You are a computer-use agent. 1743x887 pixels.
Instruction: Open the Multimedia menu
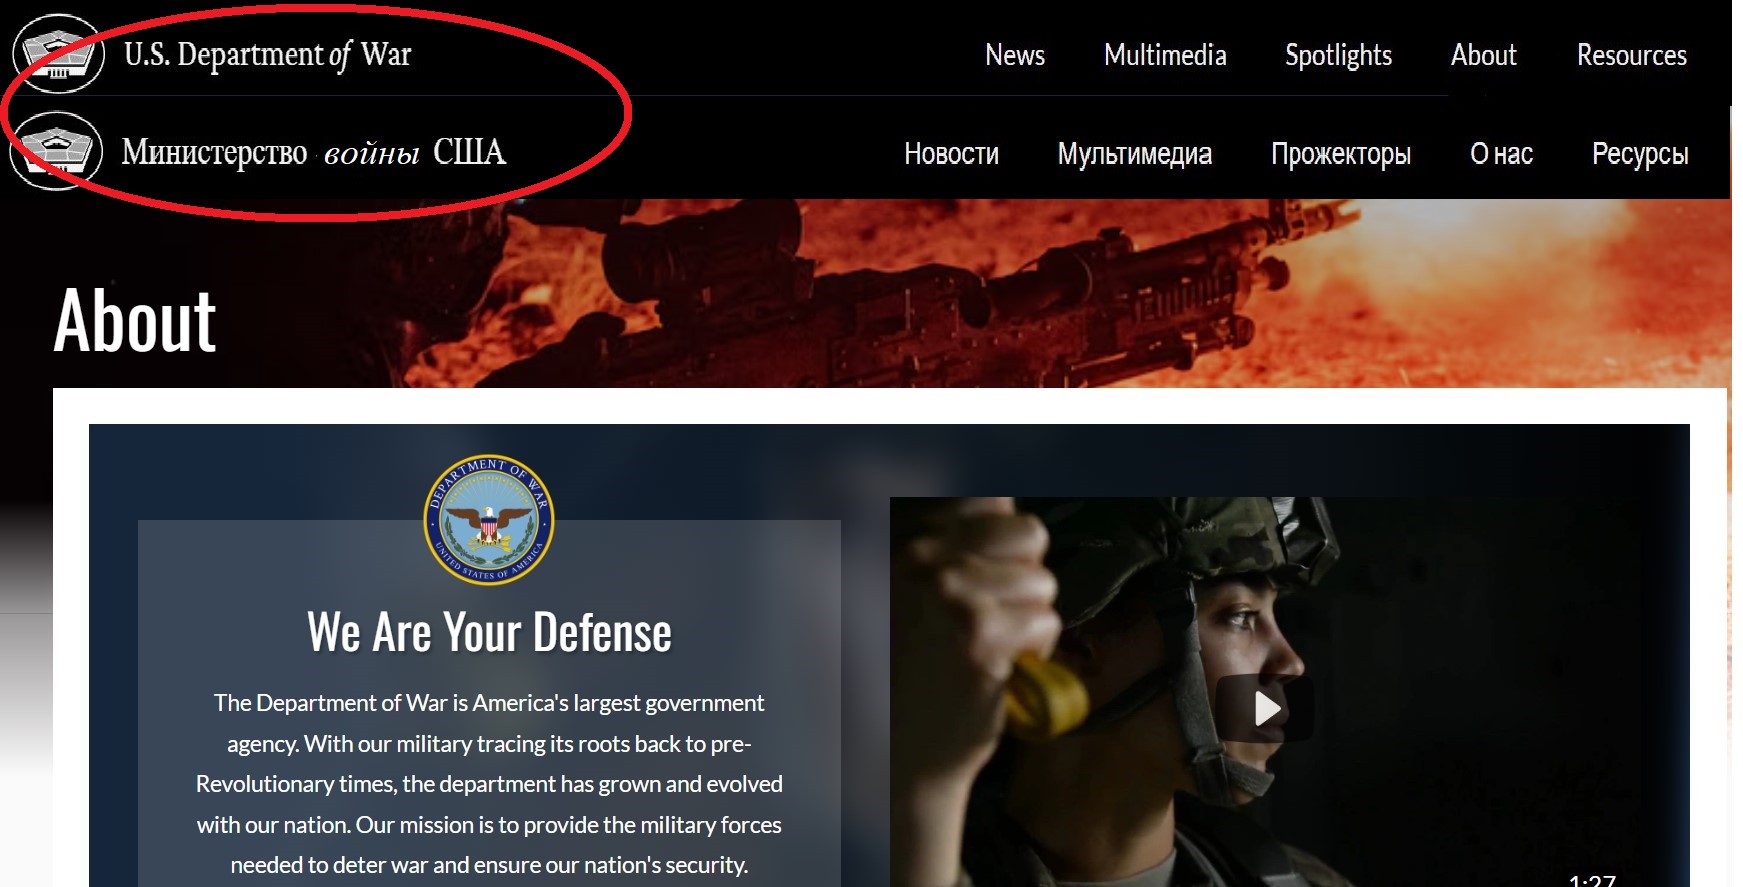pos(1165,55)
